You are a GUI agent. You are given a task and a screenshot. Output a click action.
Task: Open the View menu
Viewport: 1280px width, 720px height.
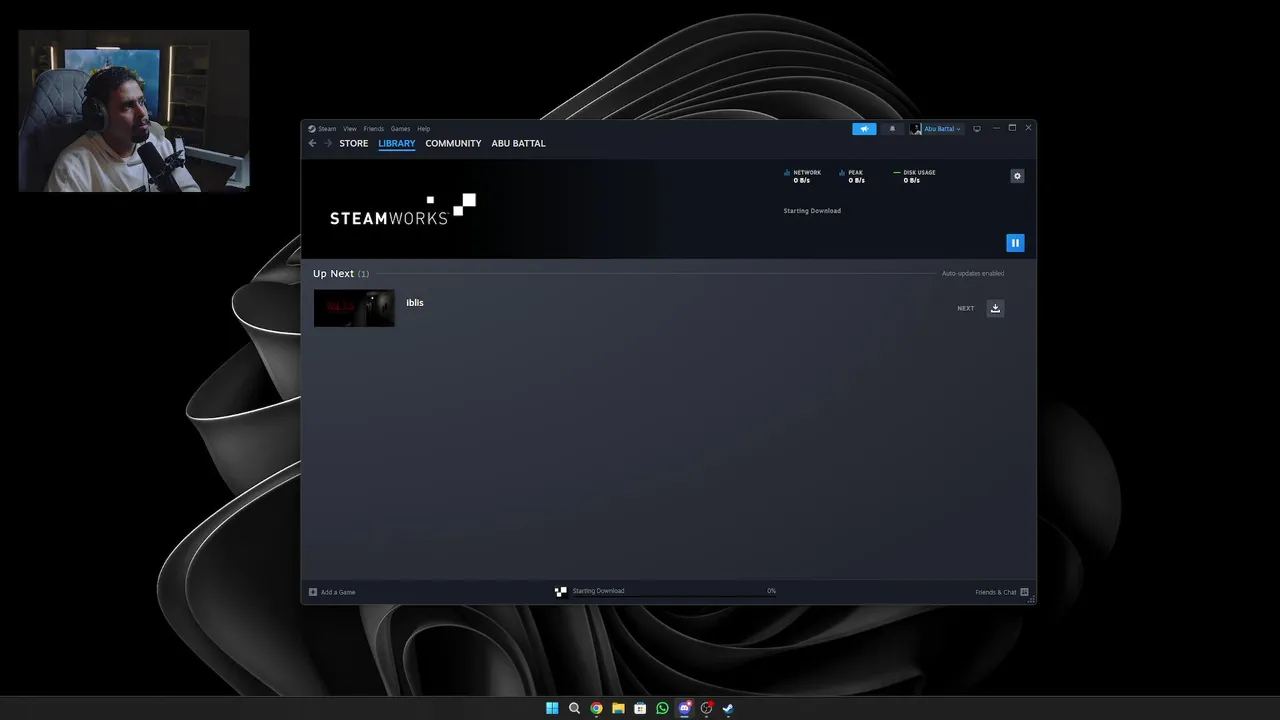click(350, 129)
